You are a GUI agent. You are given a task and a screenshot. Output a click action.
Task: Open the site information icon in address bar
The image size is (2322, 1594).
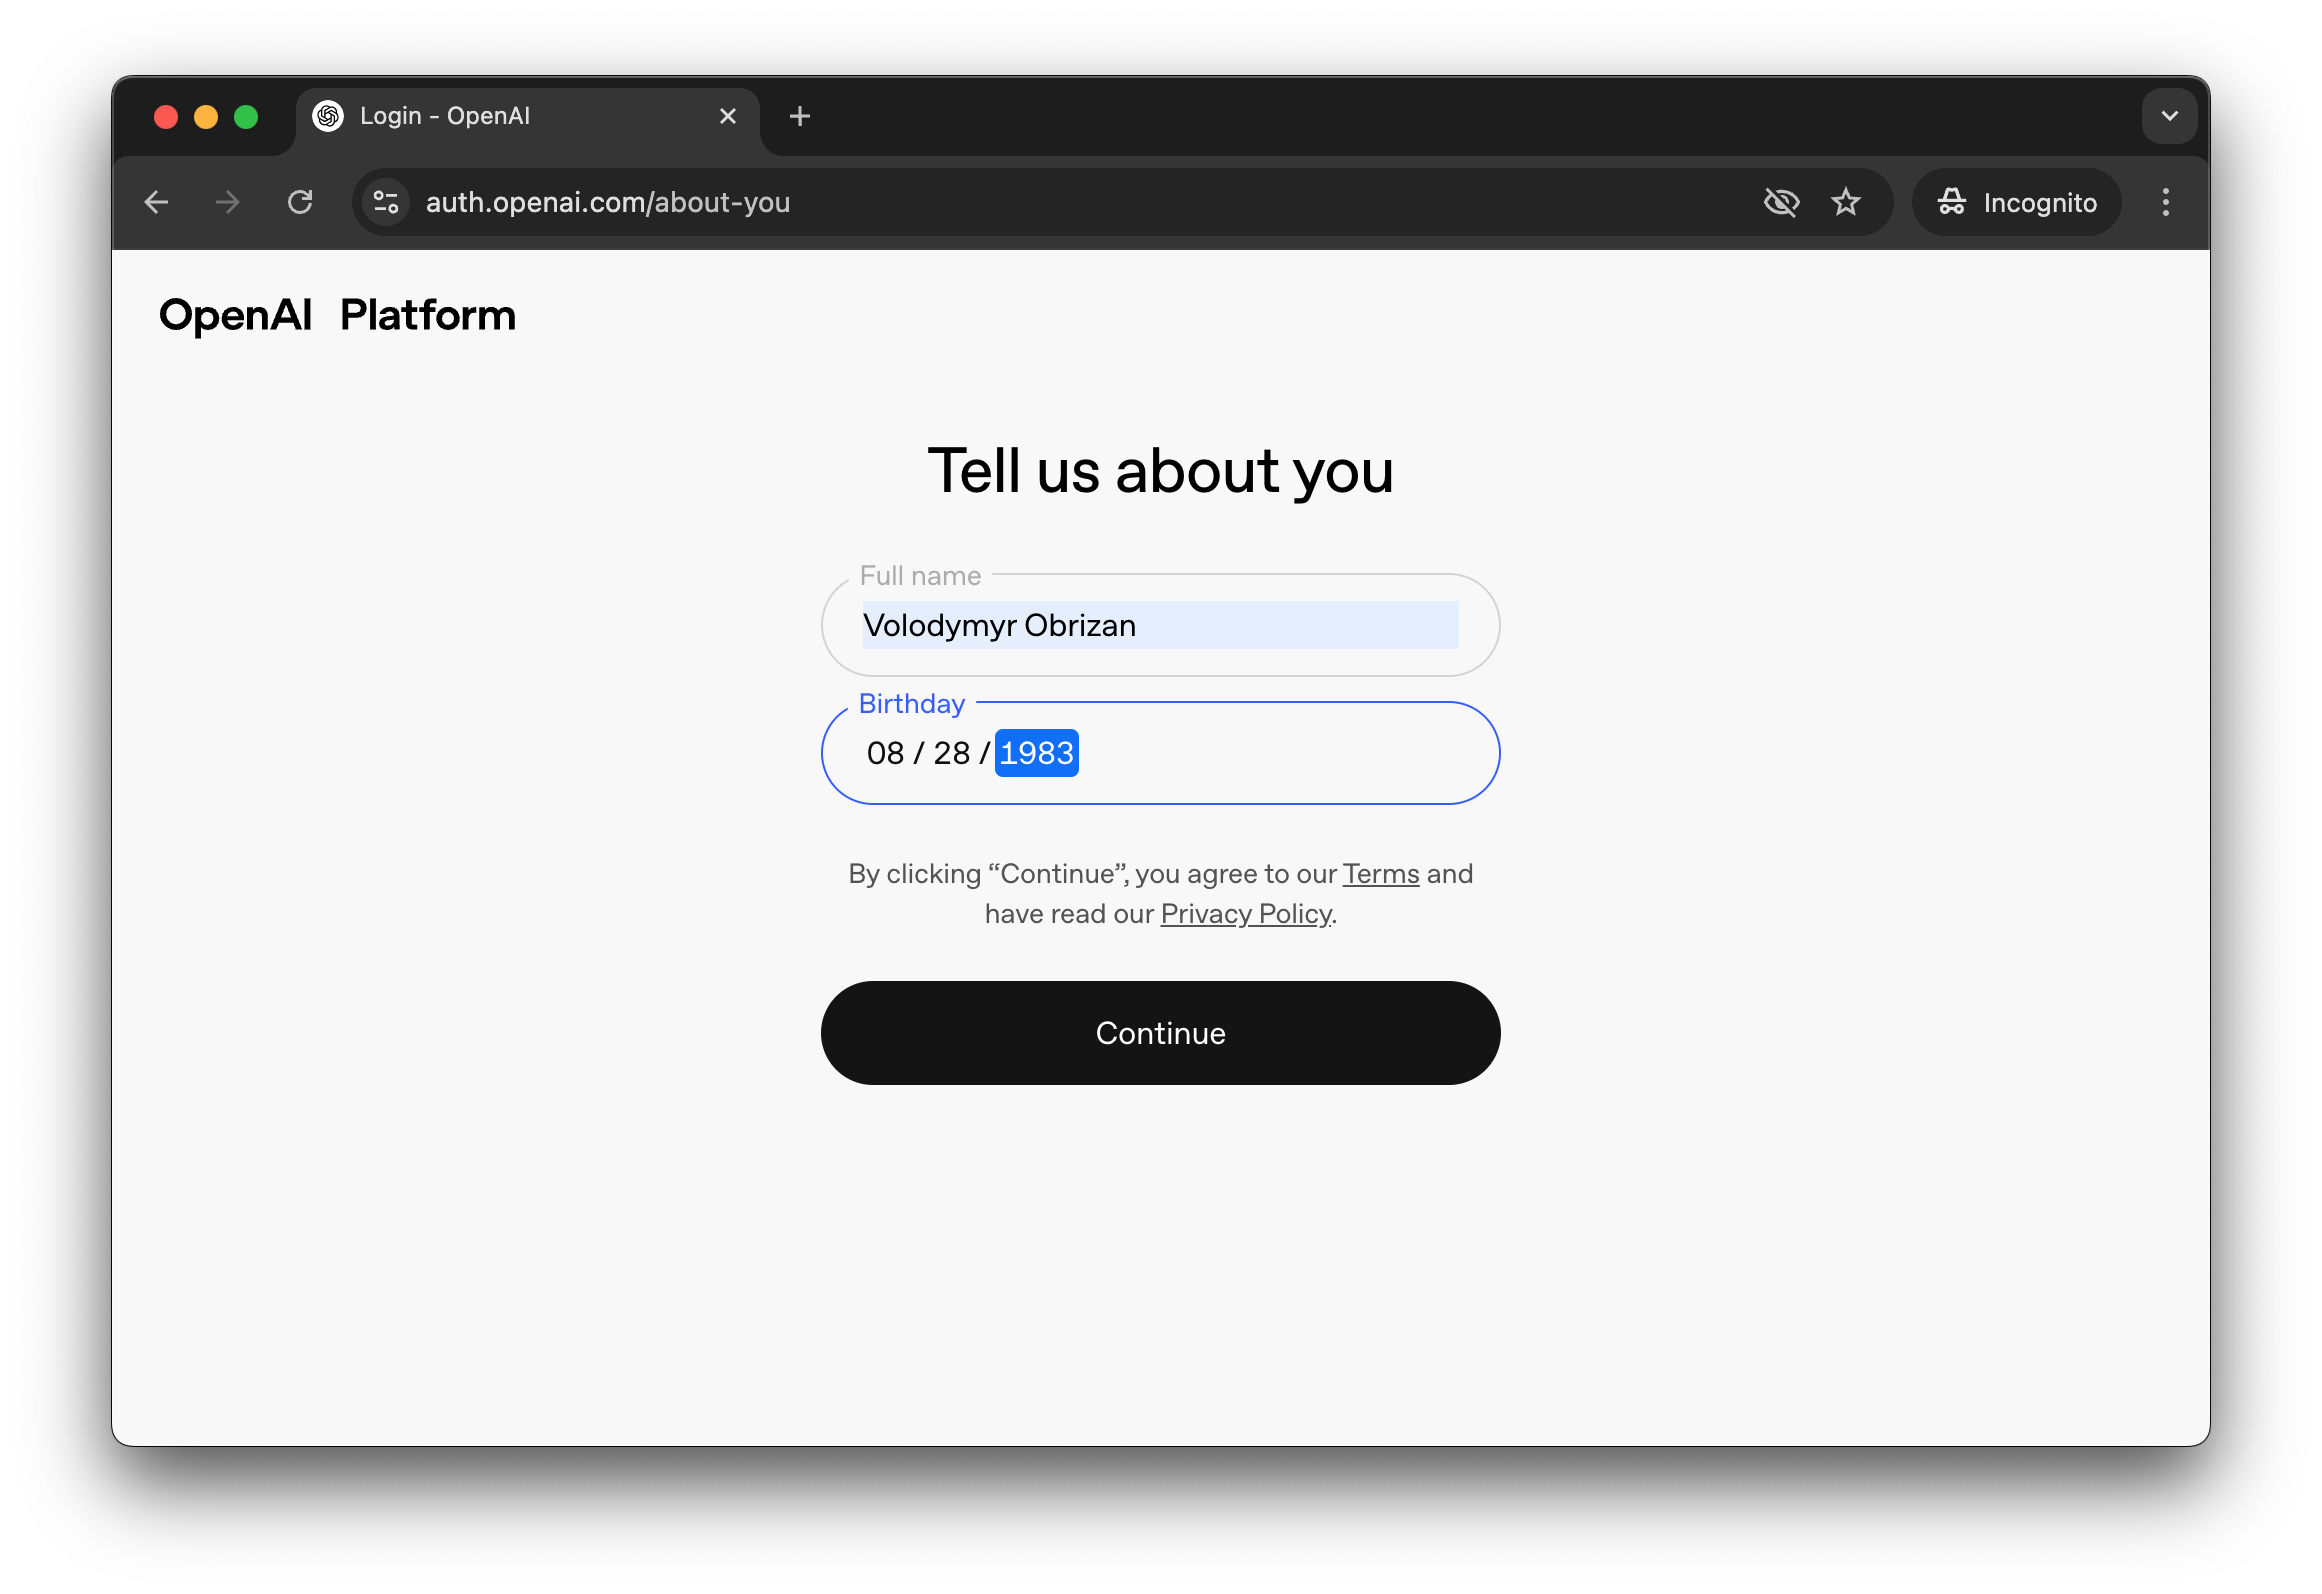pos(386,202)
